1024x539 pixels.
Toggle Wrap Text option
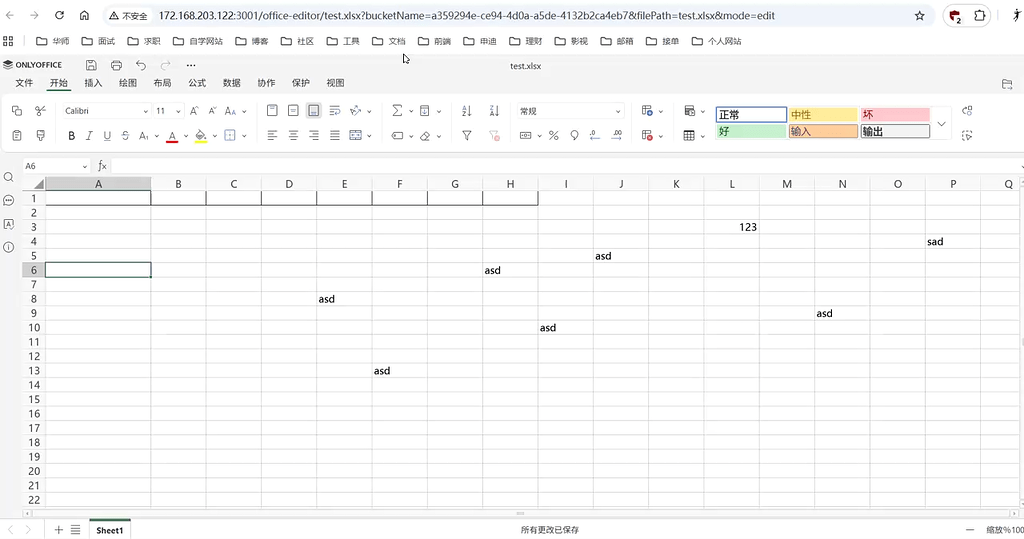[x=335, y=111]
